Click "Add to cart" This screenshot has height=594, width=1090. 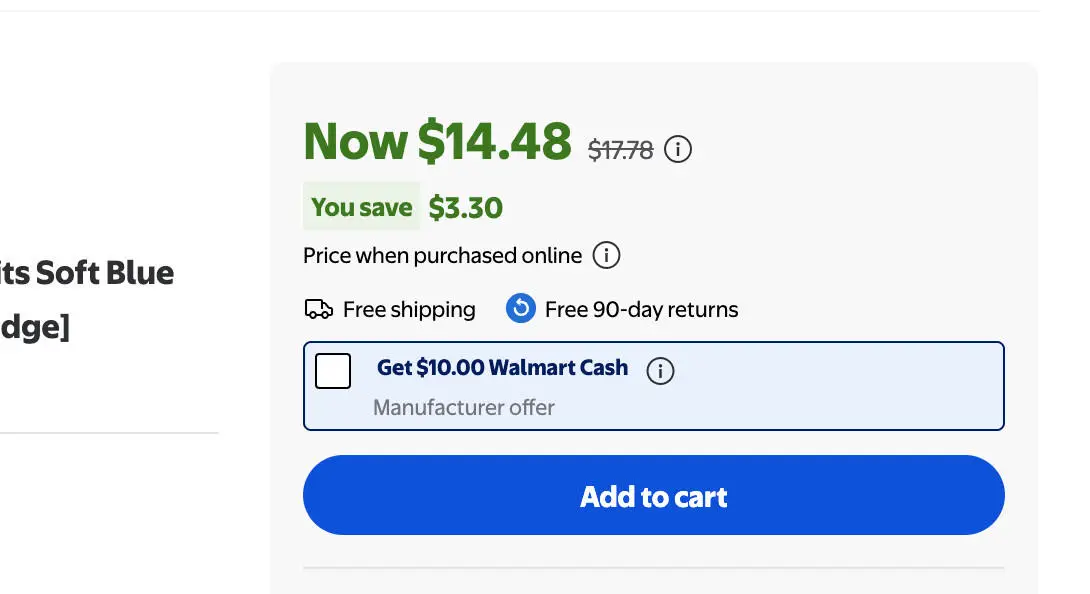click(653, 496)
